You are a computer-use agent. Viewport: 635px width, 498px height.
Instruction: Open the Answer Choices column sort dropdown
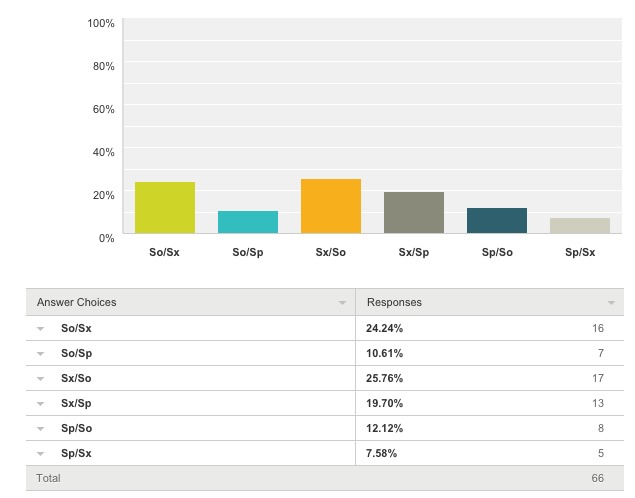(342, 302)
